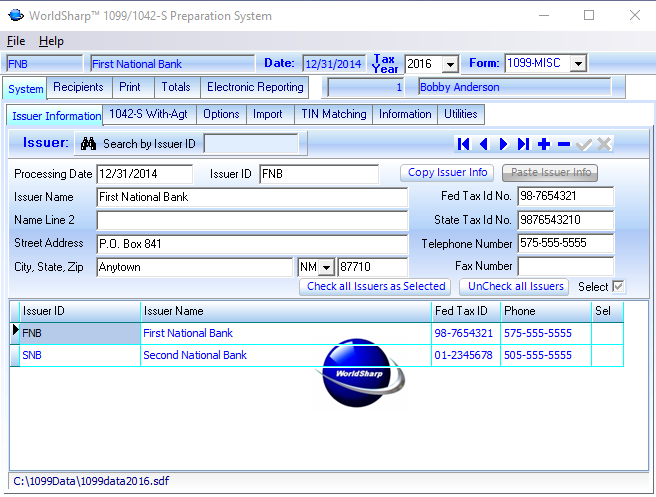Click the Issuer Name column header

pos(286,311)
